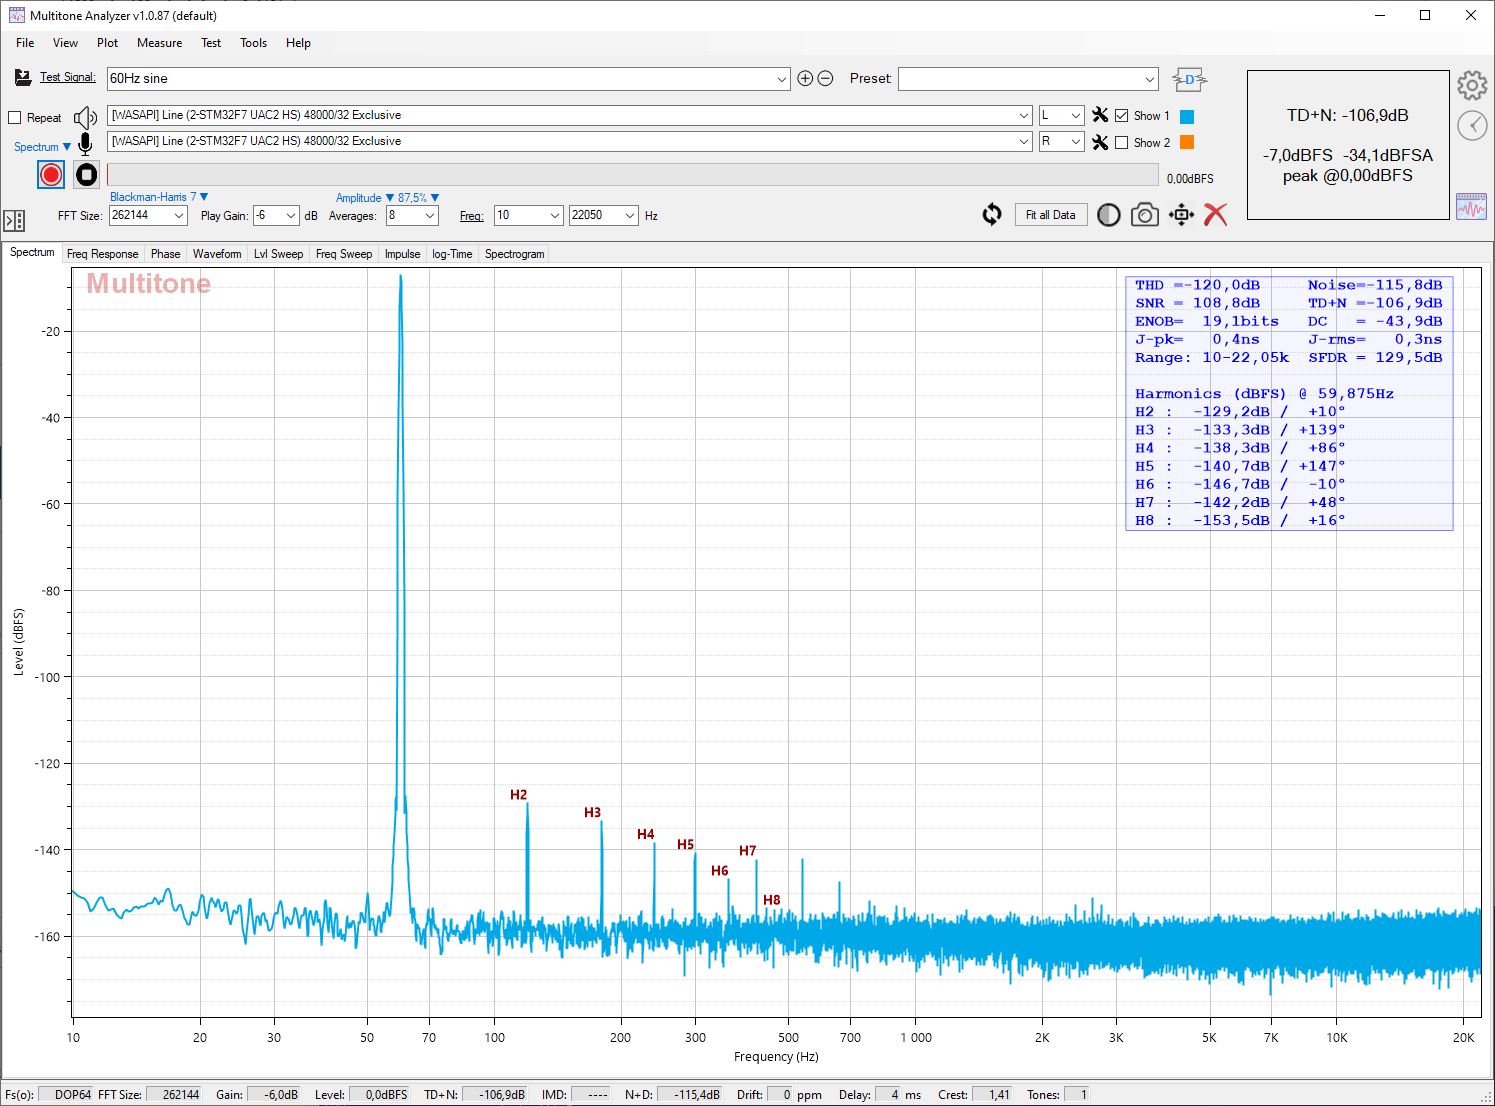
Task: Expand the Test Signal 60Hz sine dropdown
Action: coord(782,79)
